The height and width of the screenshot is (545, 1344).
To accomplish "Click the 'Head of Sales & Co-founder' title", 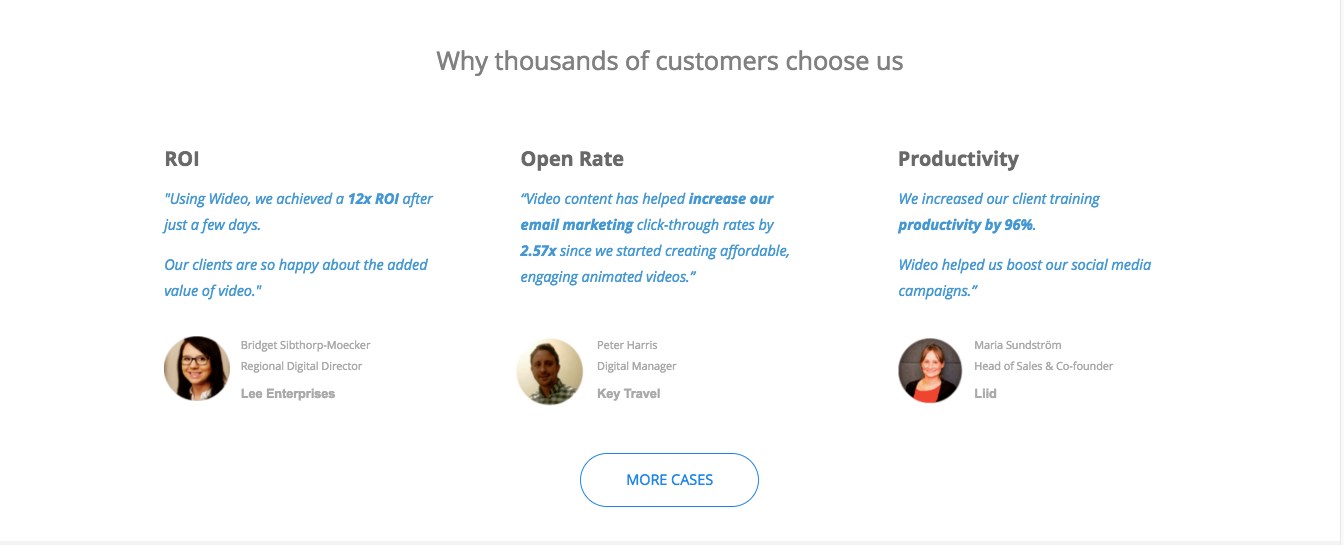I will coord(1043,366).
